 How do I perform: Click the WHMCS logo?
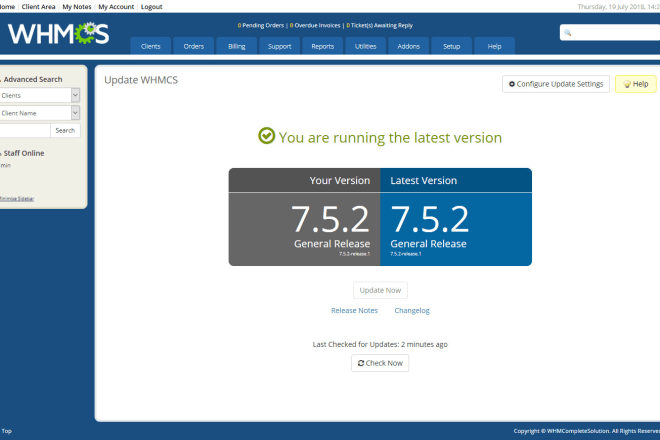pos(59,34)
